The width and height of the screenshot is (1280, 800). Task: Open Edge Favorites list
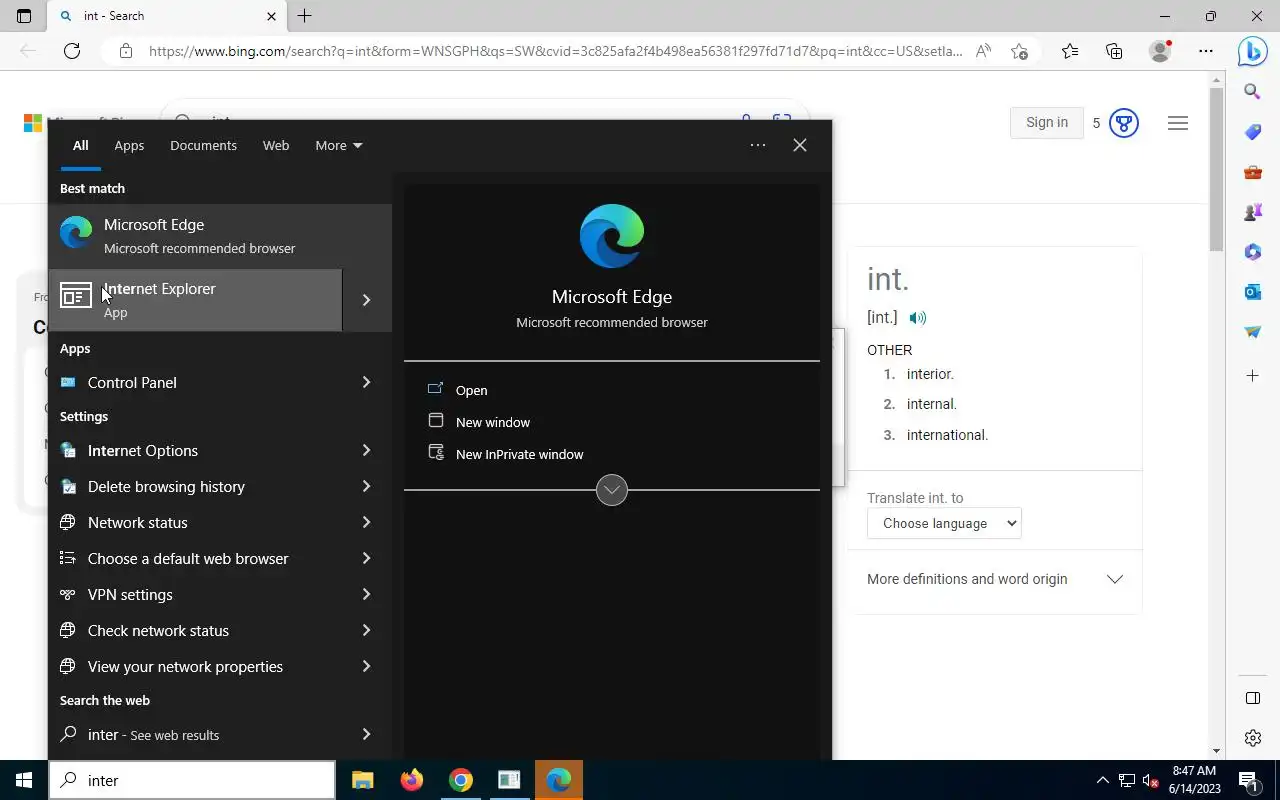point(1070,51)
